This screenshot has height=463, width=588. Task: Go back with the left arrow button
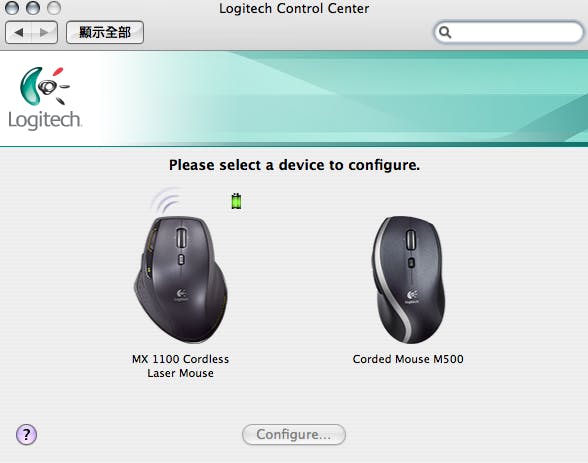(x=19, y=33)
